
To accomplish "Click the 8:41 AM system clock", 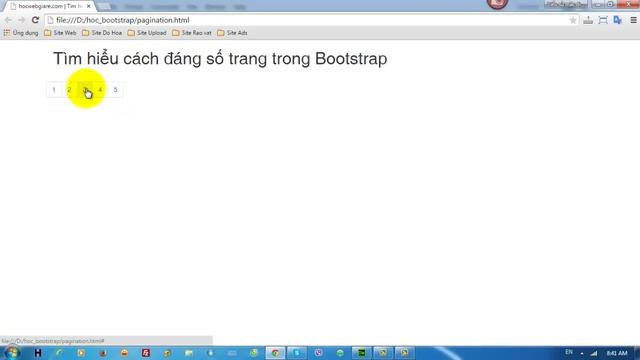I will pos(617,353).
